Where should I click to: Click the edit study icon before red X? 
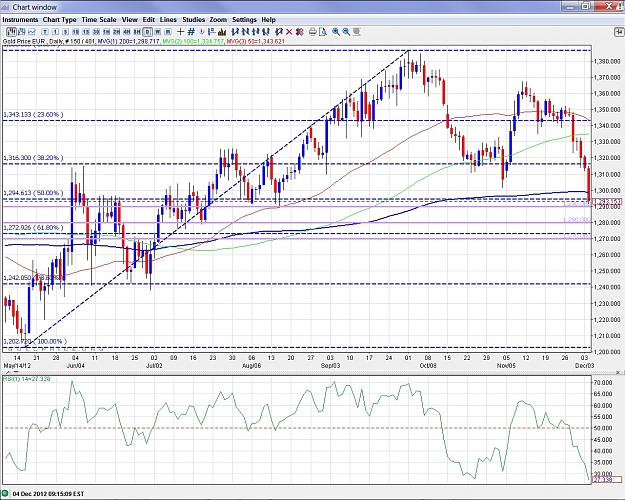tap(279, 32)
